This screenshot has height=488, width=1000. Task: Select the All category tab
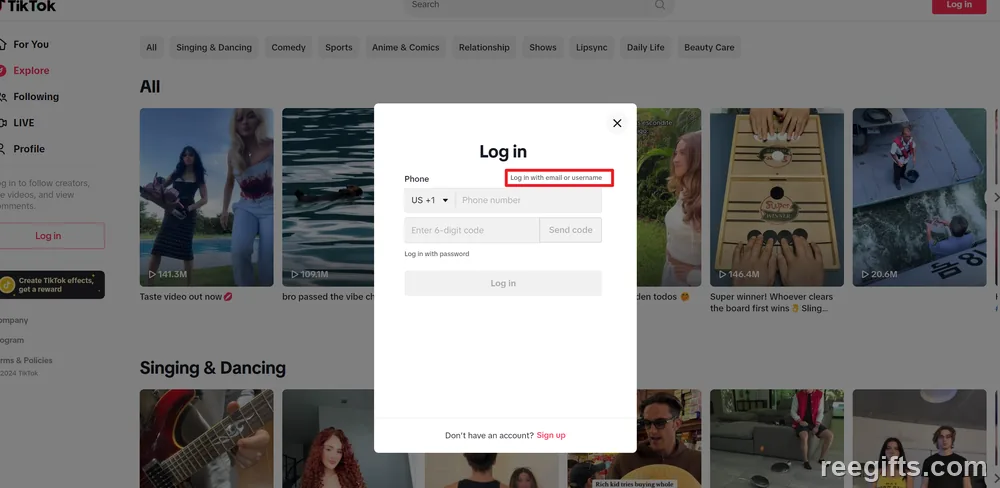151,47
